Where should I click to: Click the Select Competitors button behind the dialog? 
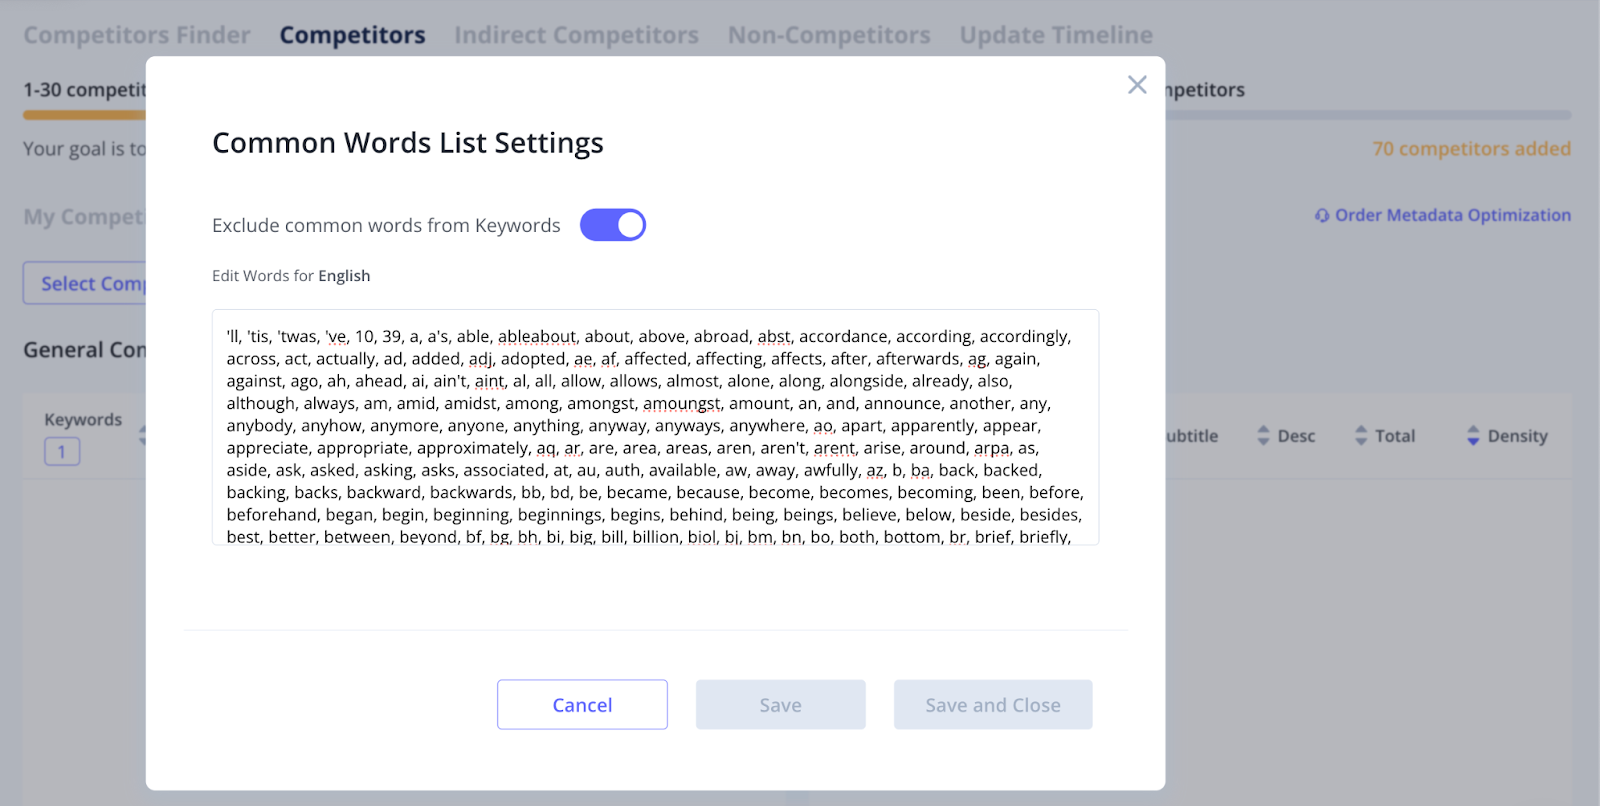86,284
